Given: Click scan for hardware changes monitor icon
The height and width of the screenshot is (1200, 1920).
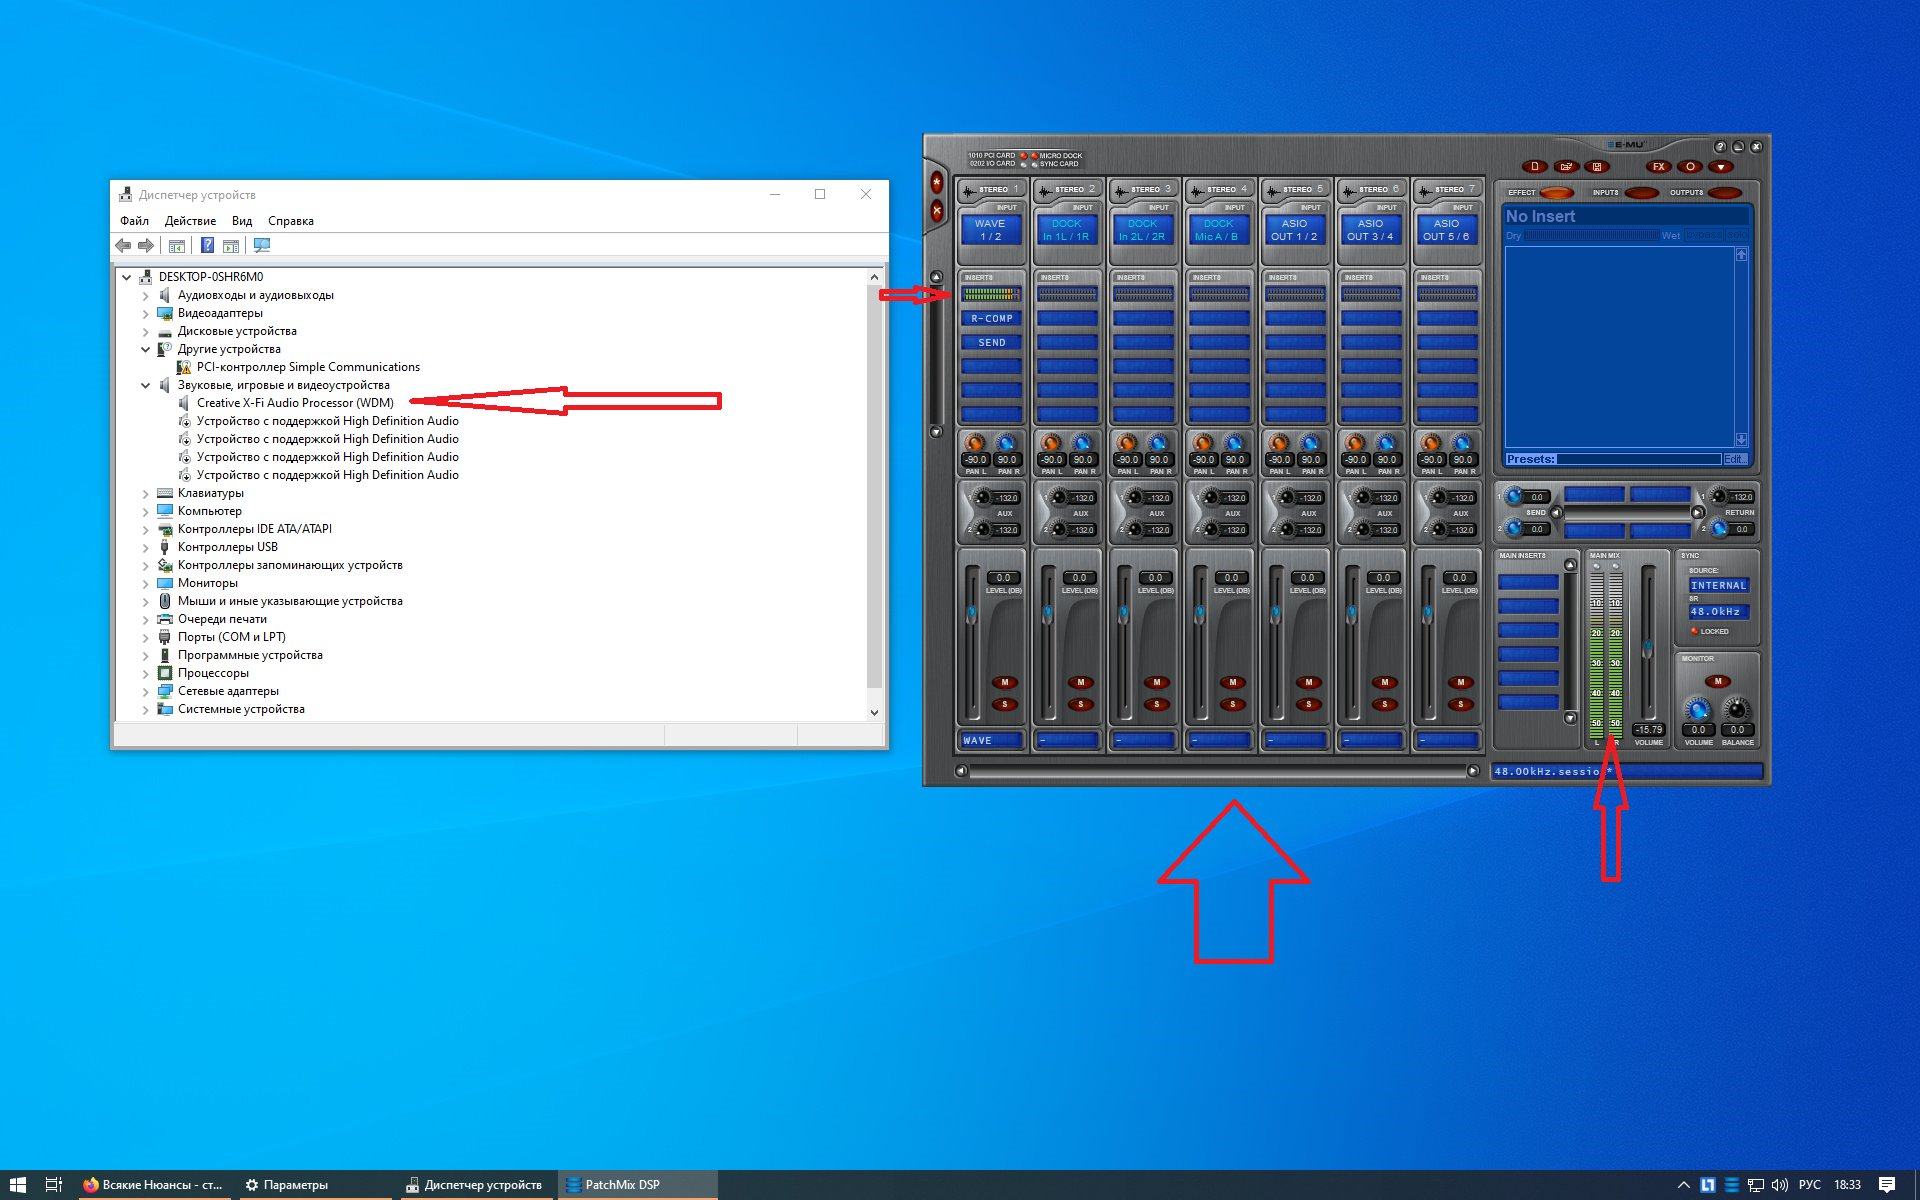Looking at the screenshot, I should coord(262,246).
